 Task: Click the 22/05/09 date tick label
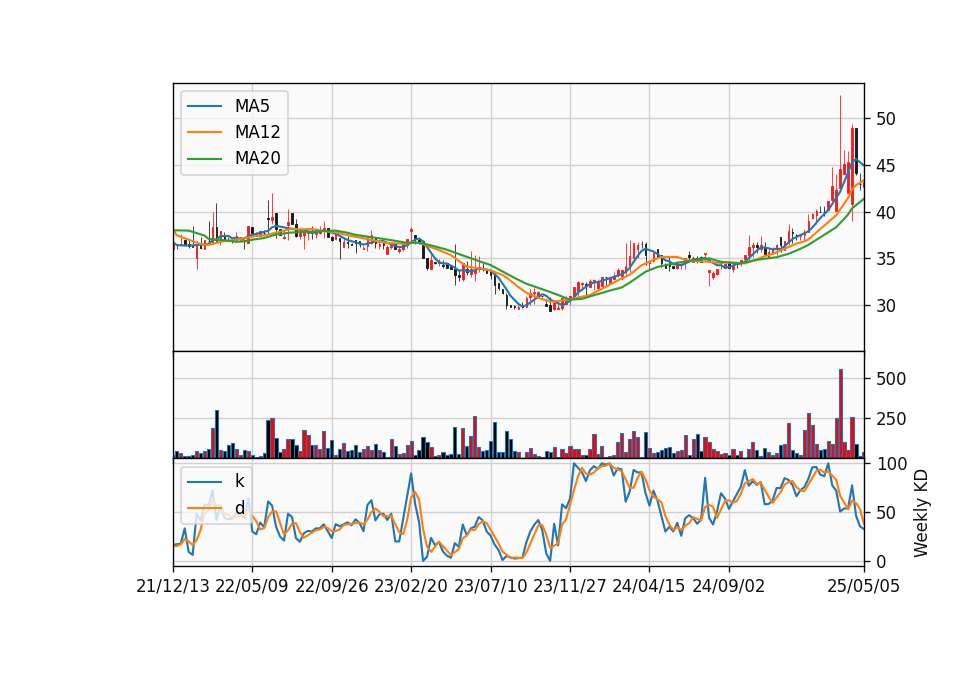point(252,586)
